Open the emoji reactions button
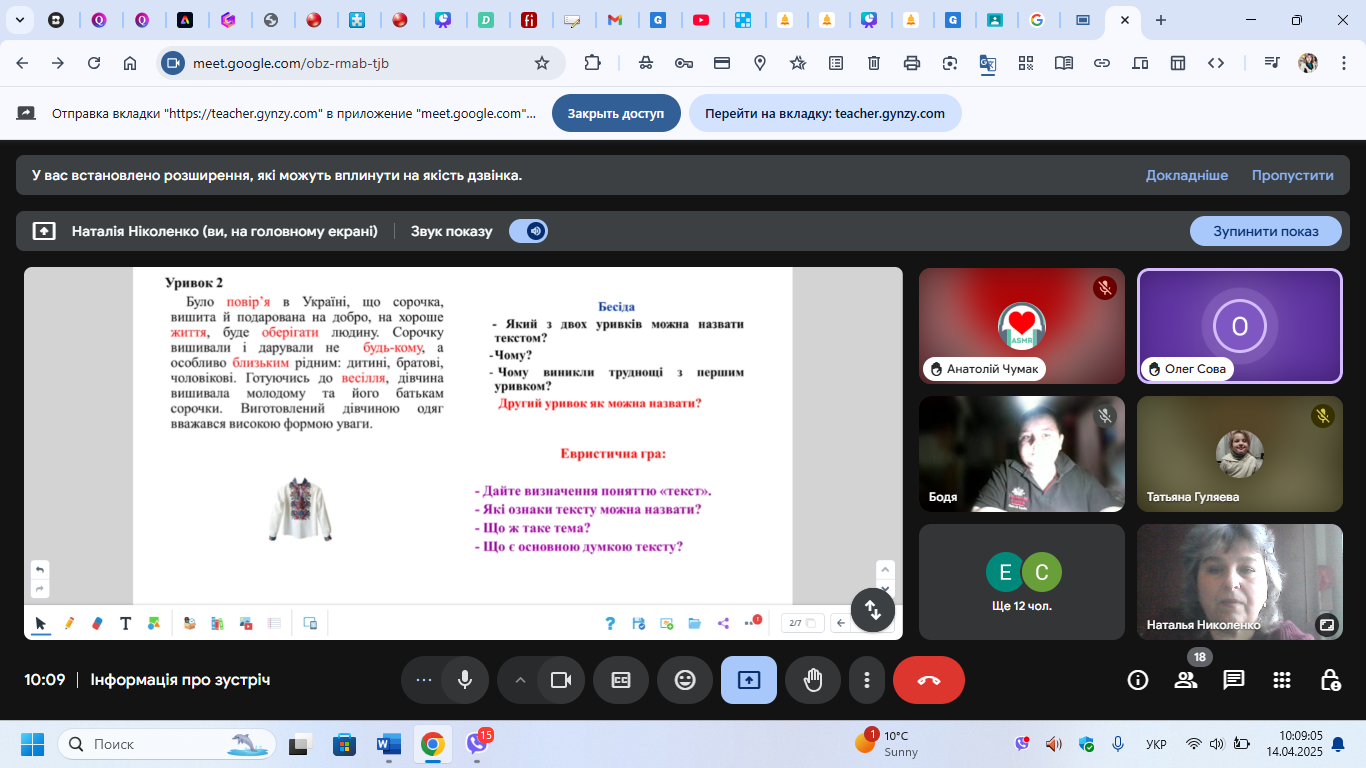The height and width of the screenshot is (768, 1366). (x=685, y=680)
